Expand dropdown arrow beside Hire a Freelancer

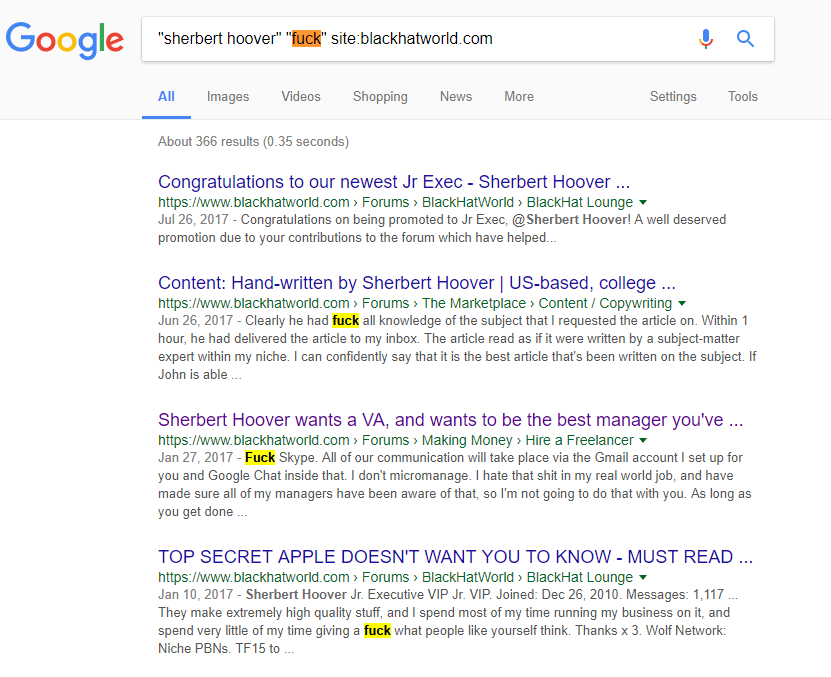pos(643,440)
